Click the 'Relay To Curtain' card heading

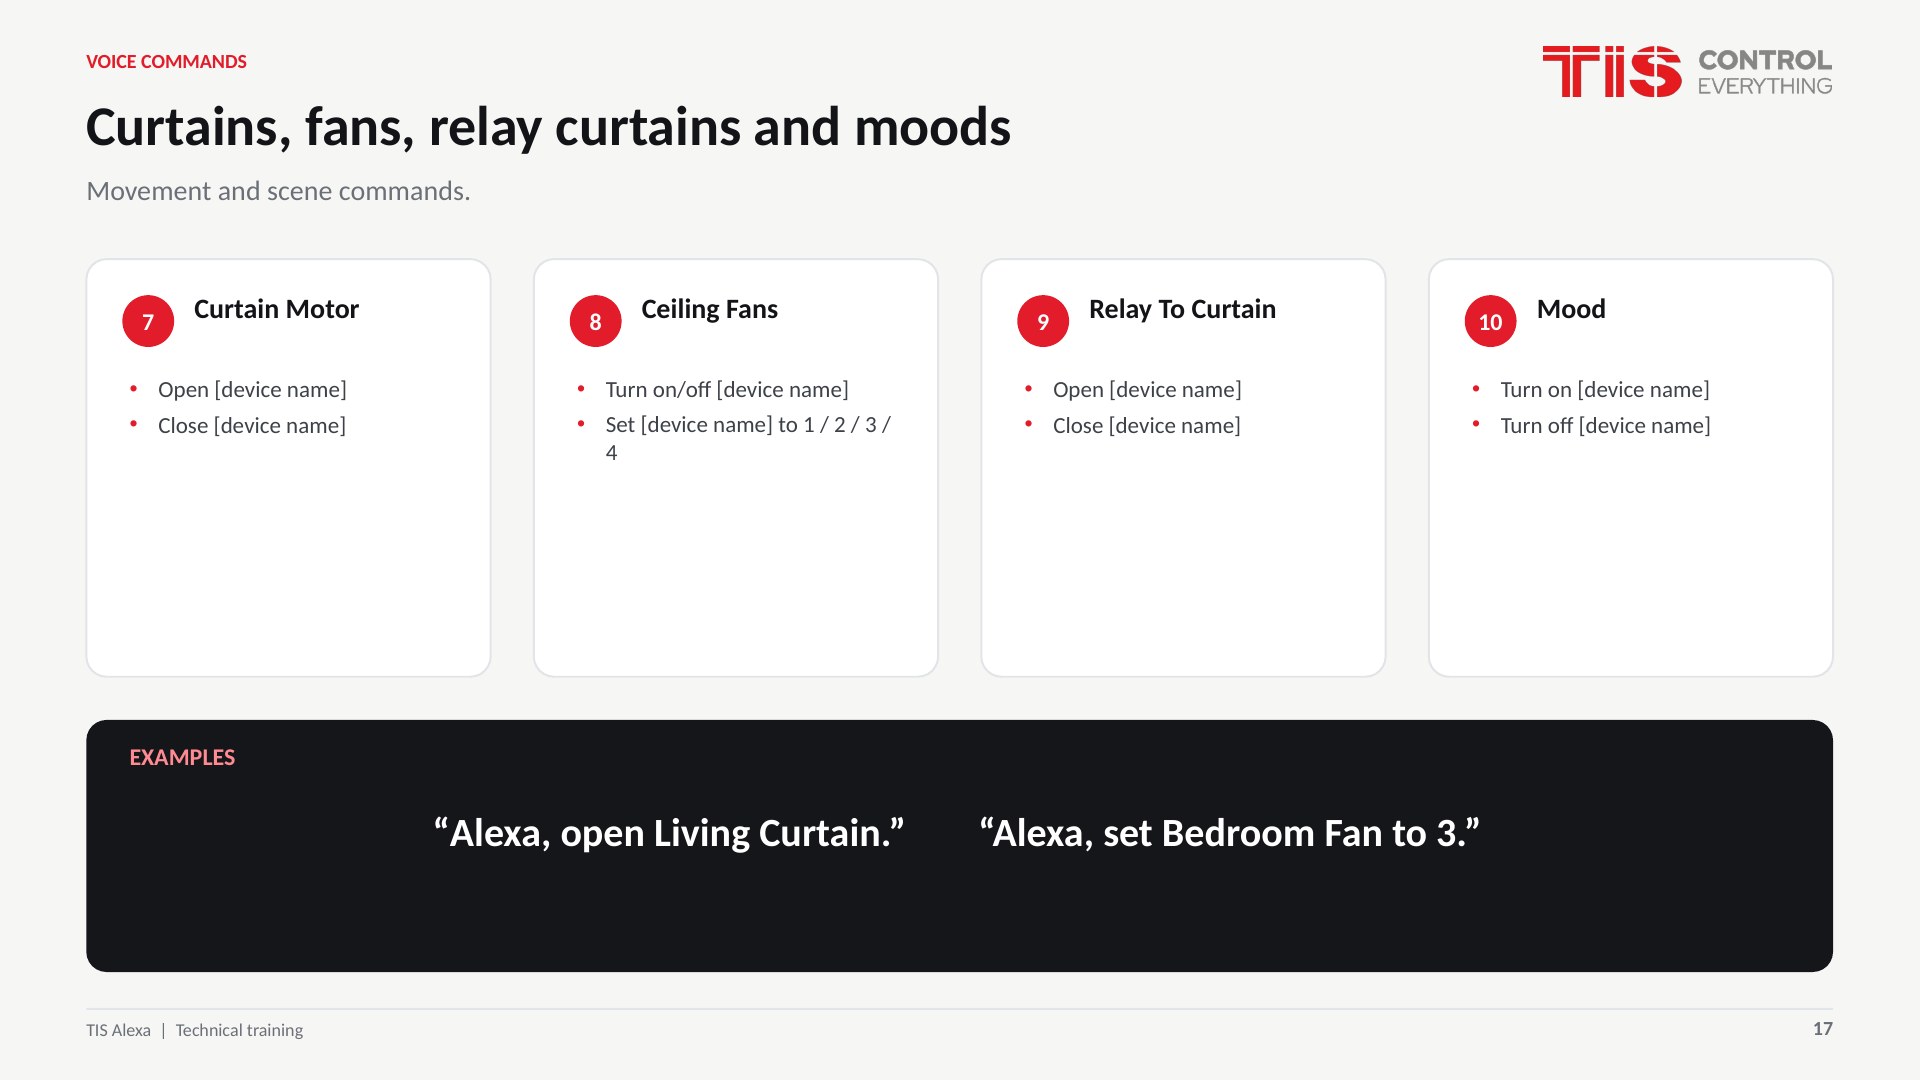1182,310
